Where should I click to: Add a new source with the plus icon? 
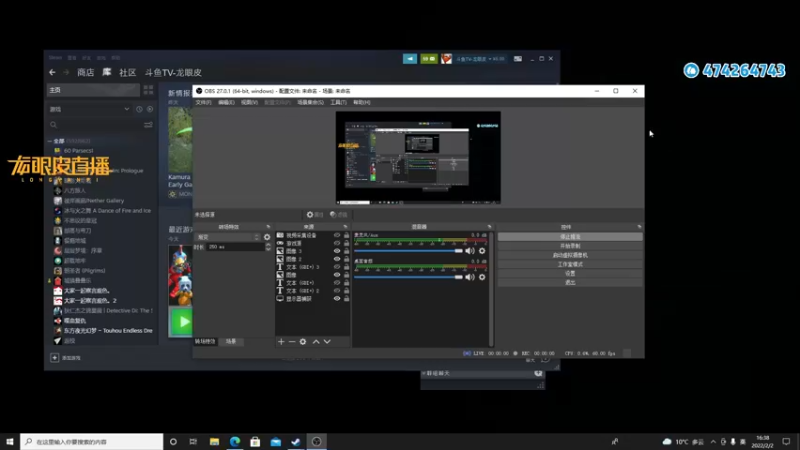coord(281,341)
